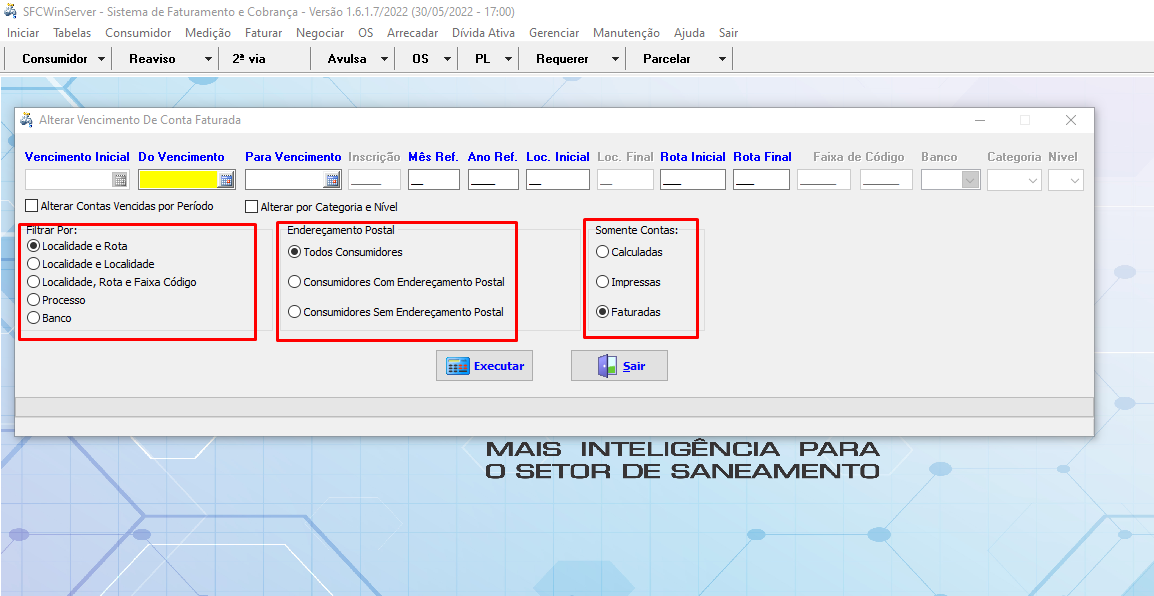Enable Alterar Contas Vencidas por Período
The width and height of the screenshot is (1154, 596).
tap(32, 206)
